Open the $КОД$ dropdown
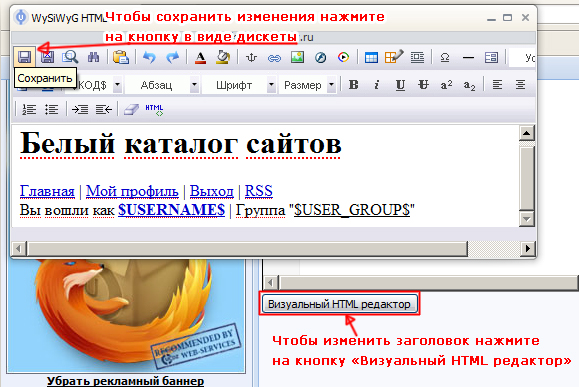This screenshot has width=579, height=387. [117, 85]
